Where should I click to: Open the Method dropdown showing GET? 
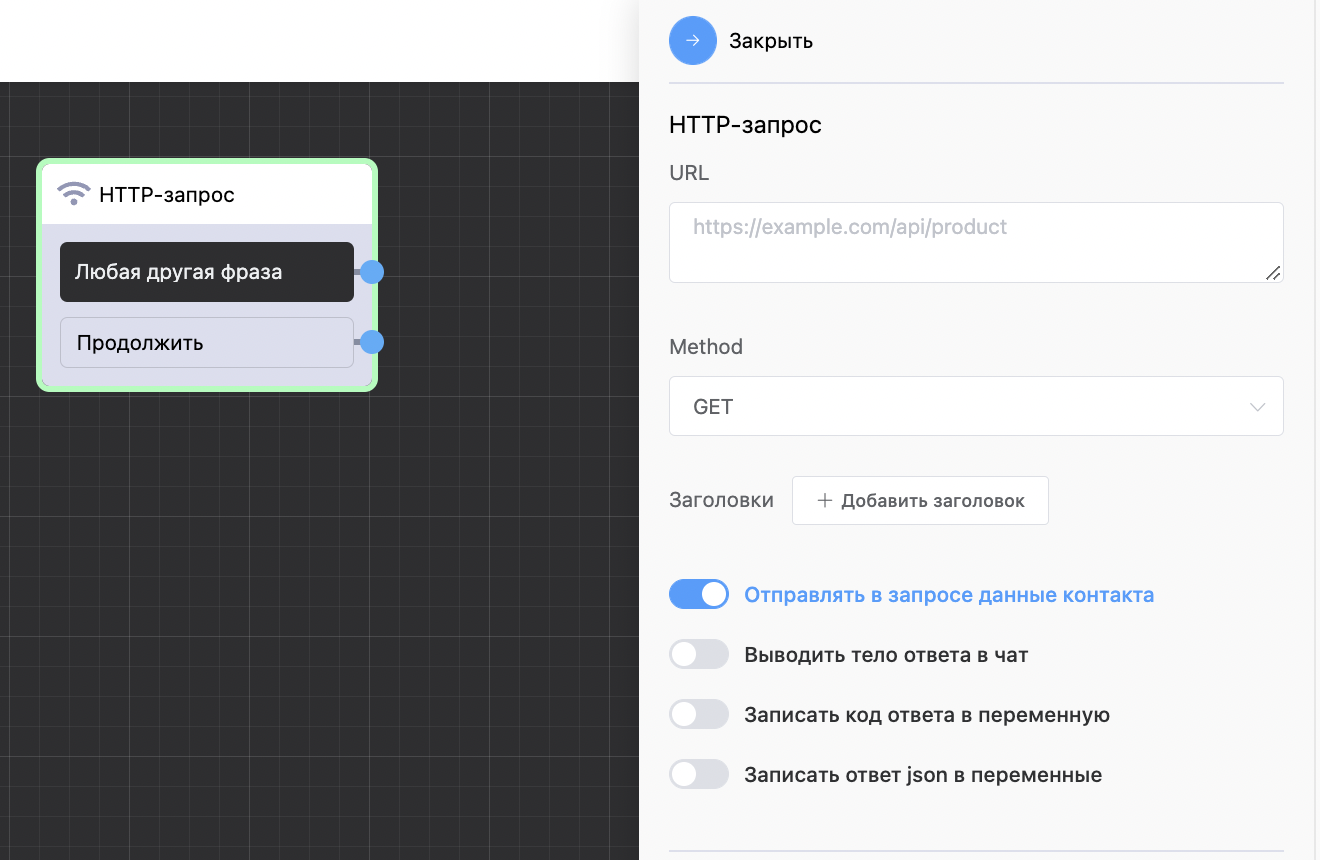[x=976, y=406]
